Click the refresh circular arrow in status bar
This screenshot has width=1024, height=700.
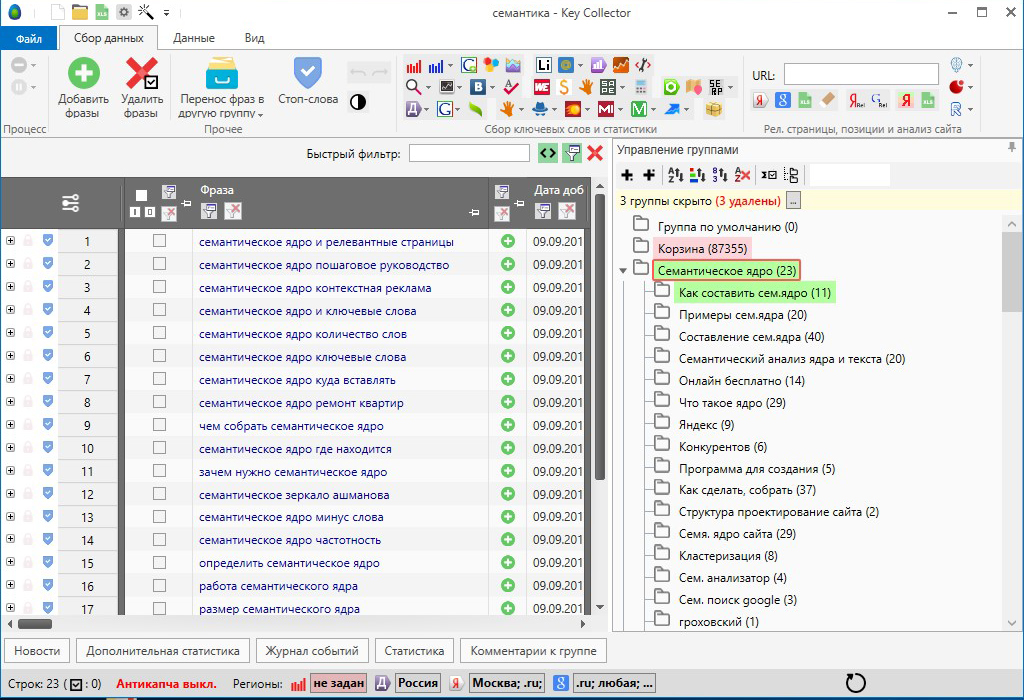(856, 683)
